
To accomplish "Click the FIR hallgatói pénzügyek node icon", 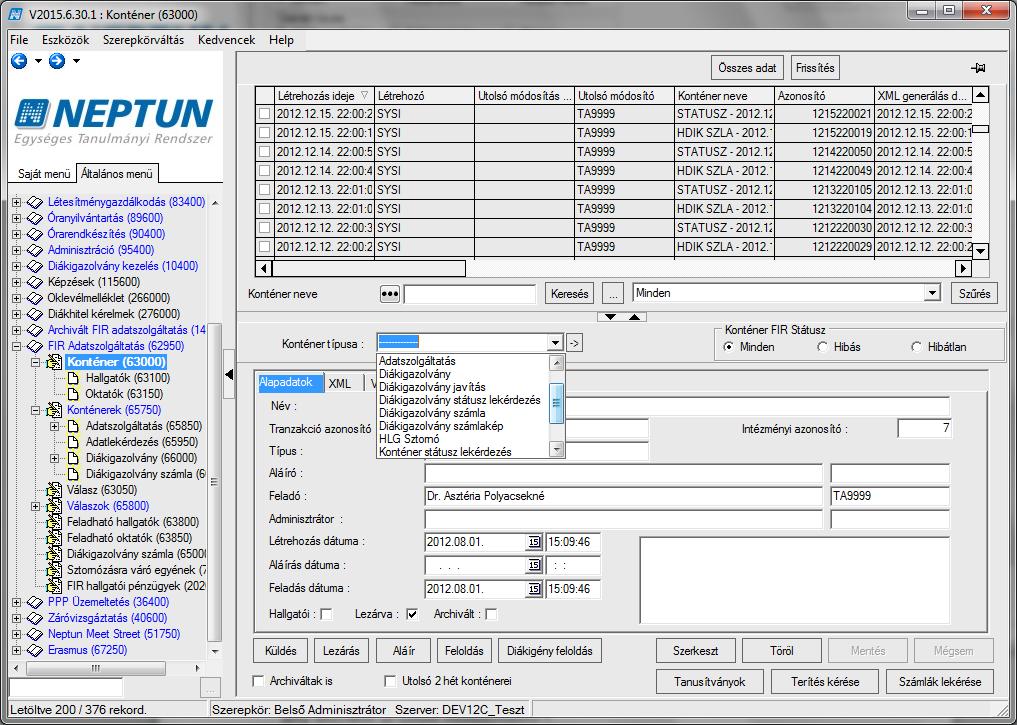I will (x=55, y=586).
